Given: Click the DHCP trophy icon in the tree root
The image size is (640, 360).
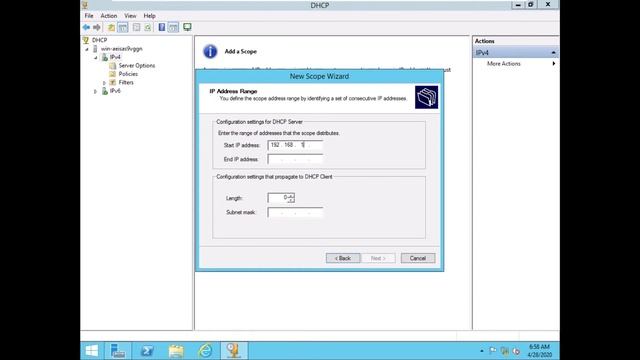Looking at the screenshot, I should tap(86, 40).
